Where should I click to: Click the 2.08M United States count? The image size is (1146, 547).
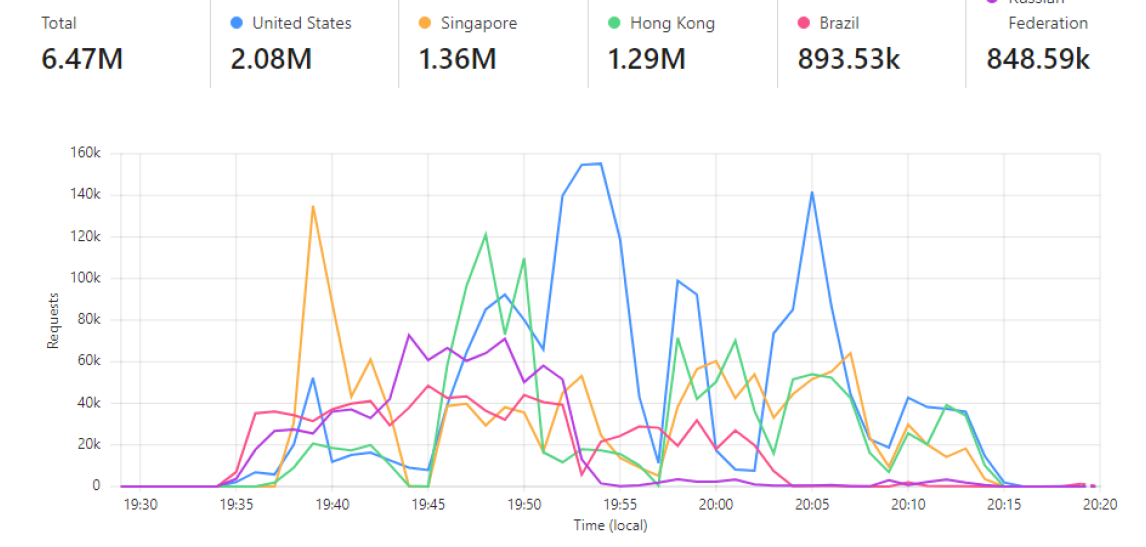(271, 59)
